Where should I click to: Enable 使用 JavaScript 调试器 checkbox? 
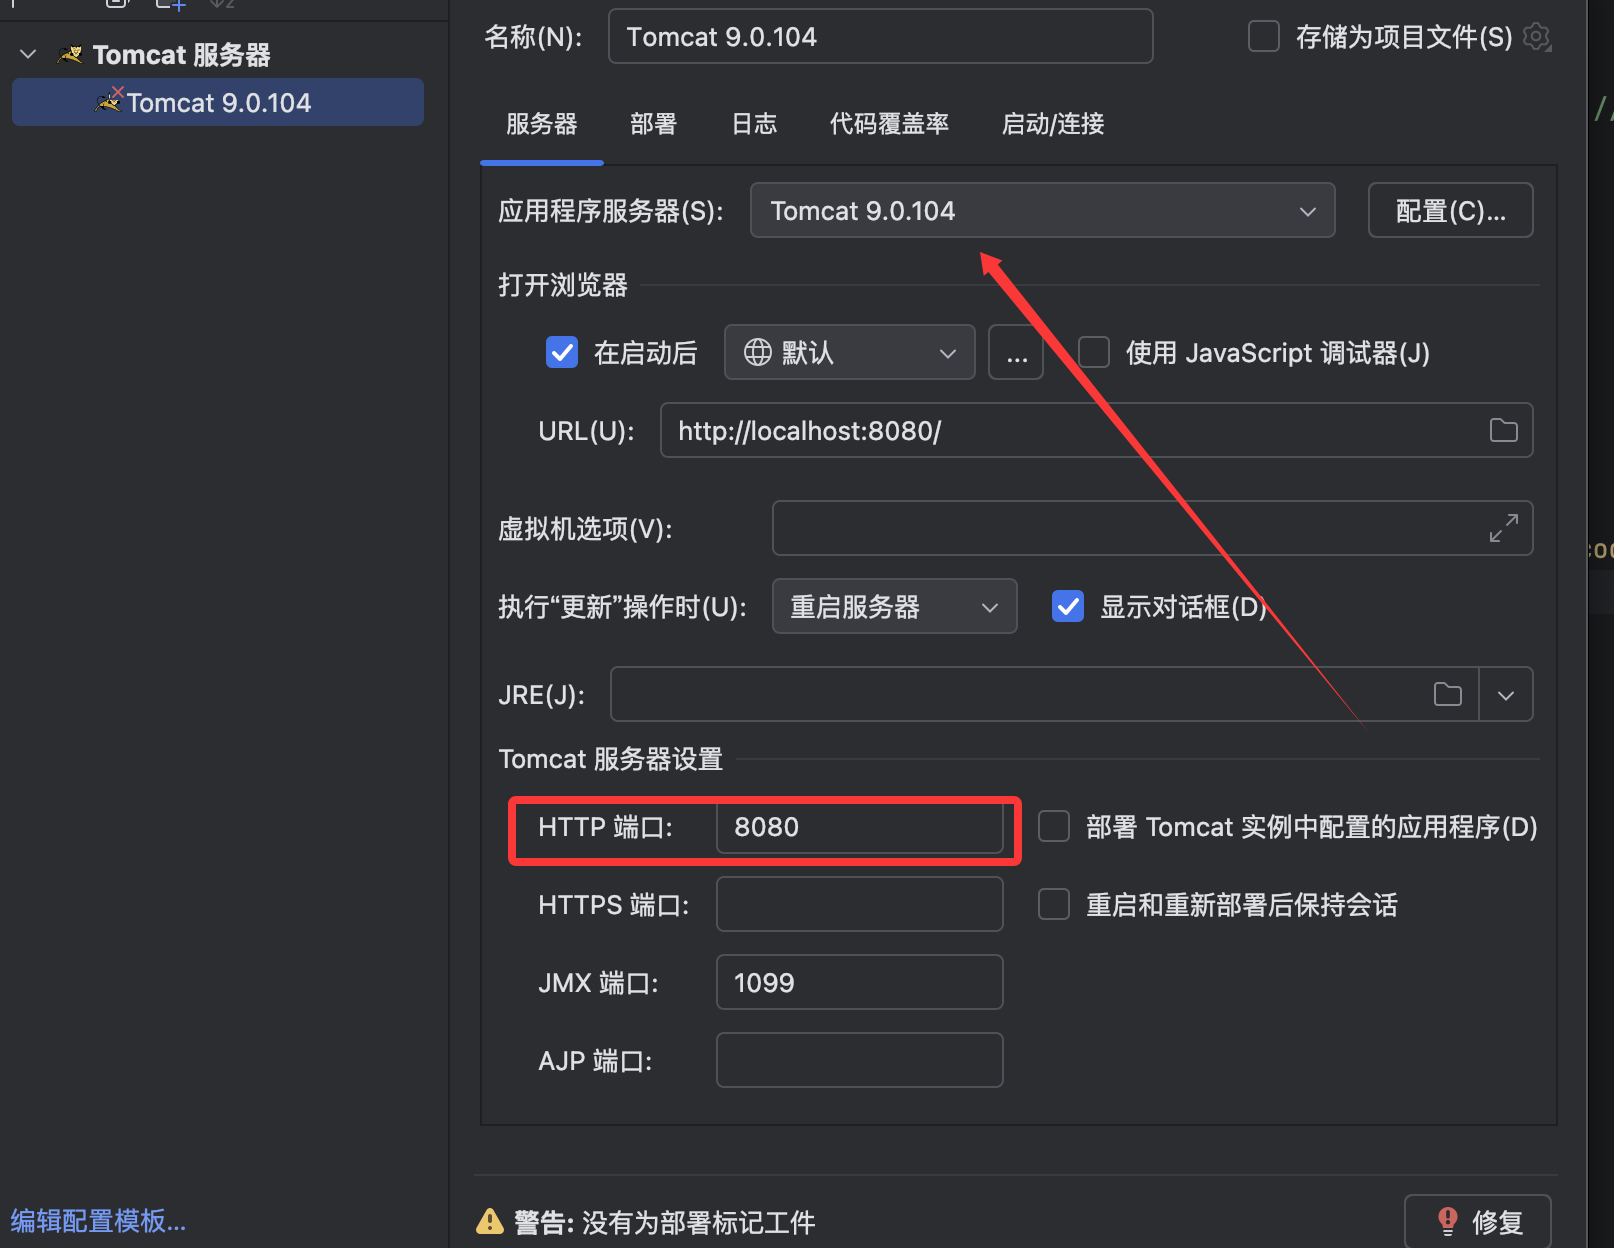coord(1094,352)
